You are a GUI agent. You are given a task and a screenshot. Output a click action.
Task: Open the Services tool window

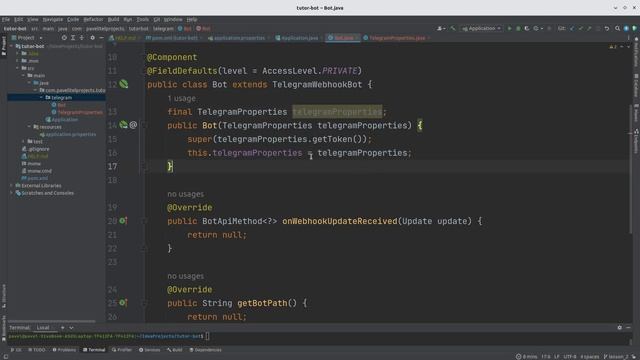pos(149,350)
